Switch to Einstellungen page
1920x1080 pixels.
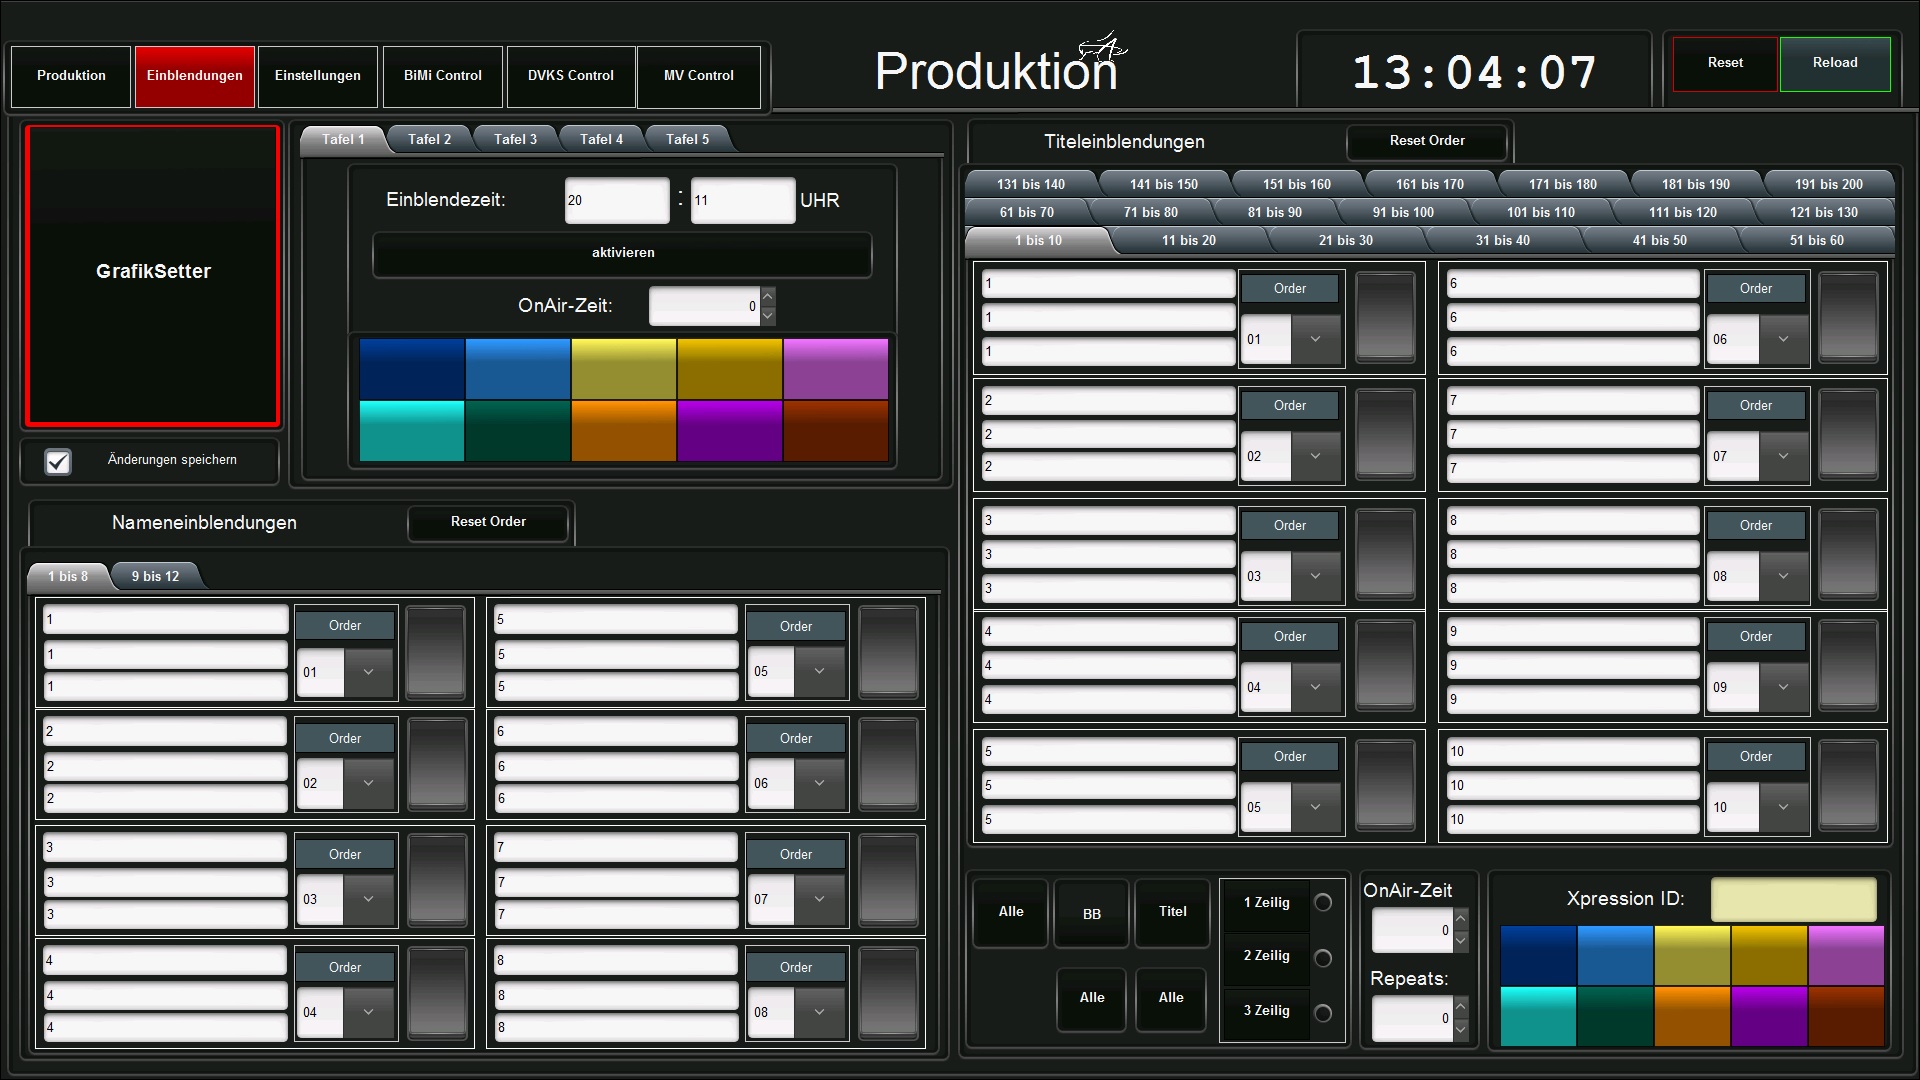317,76
